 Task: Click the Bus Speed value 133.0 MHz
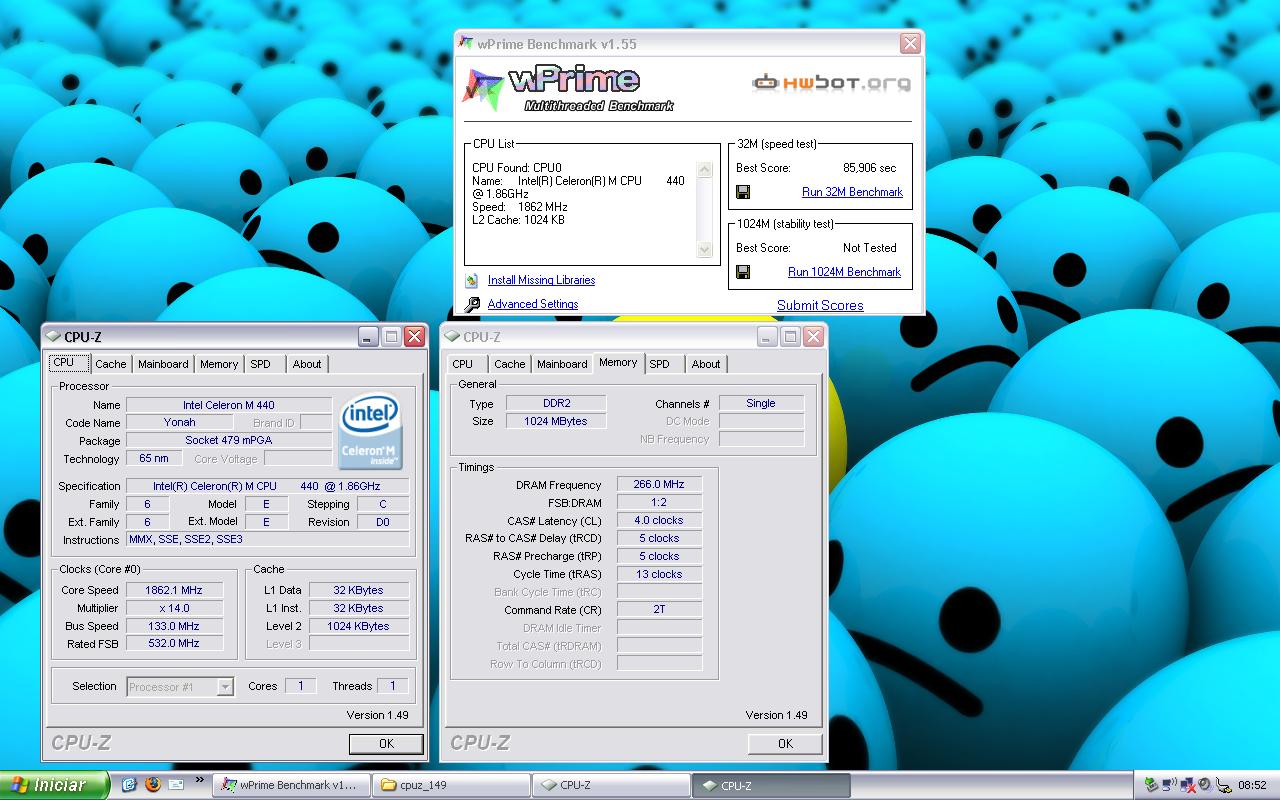click(x=174, y=626)
